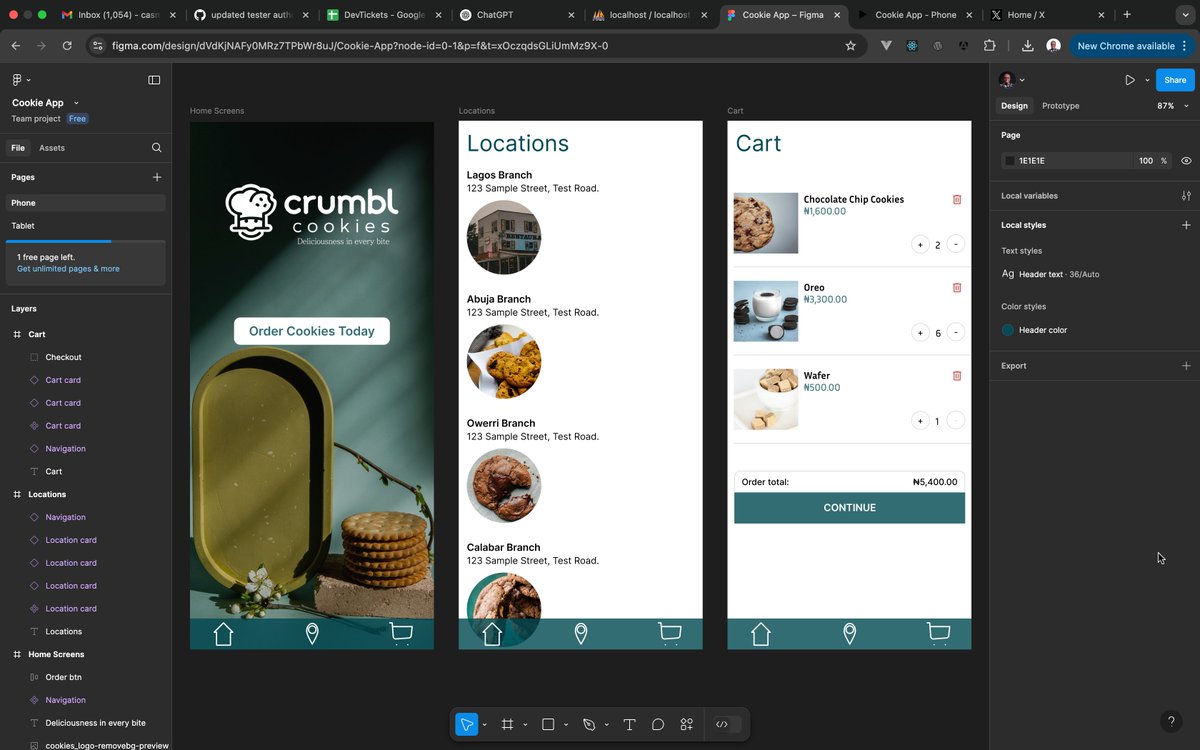This screenshot has height=750, width=1200.
Task: Select the Rectangle shape tool
Action: (548, 724)
